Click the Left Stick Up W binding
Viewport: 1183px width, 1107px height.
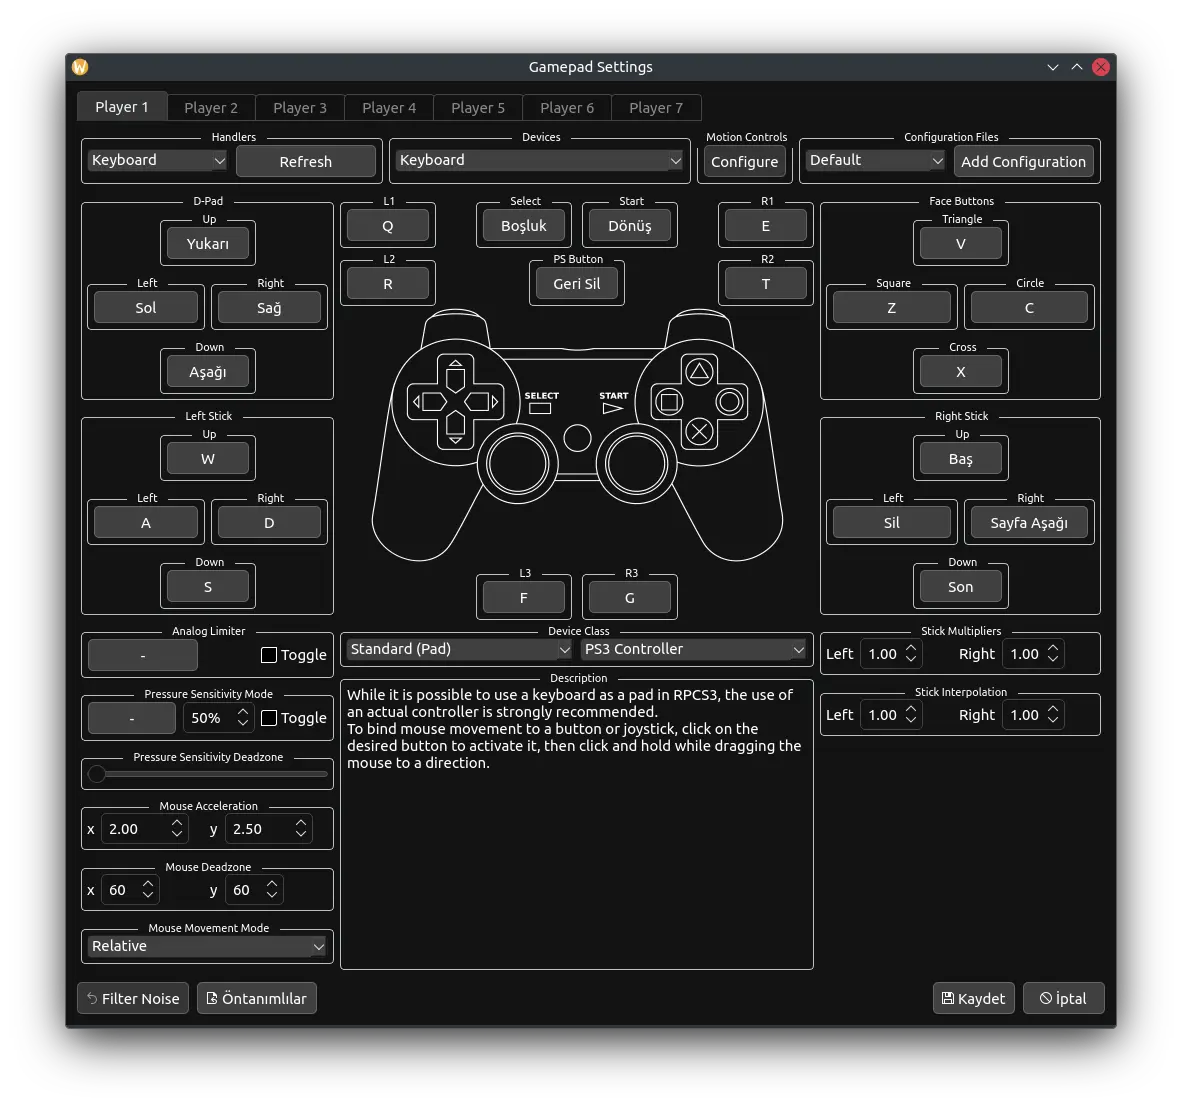click(x=207, y=459)
